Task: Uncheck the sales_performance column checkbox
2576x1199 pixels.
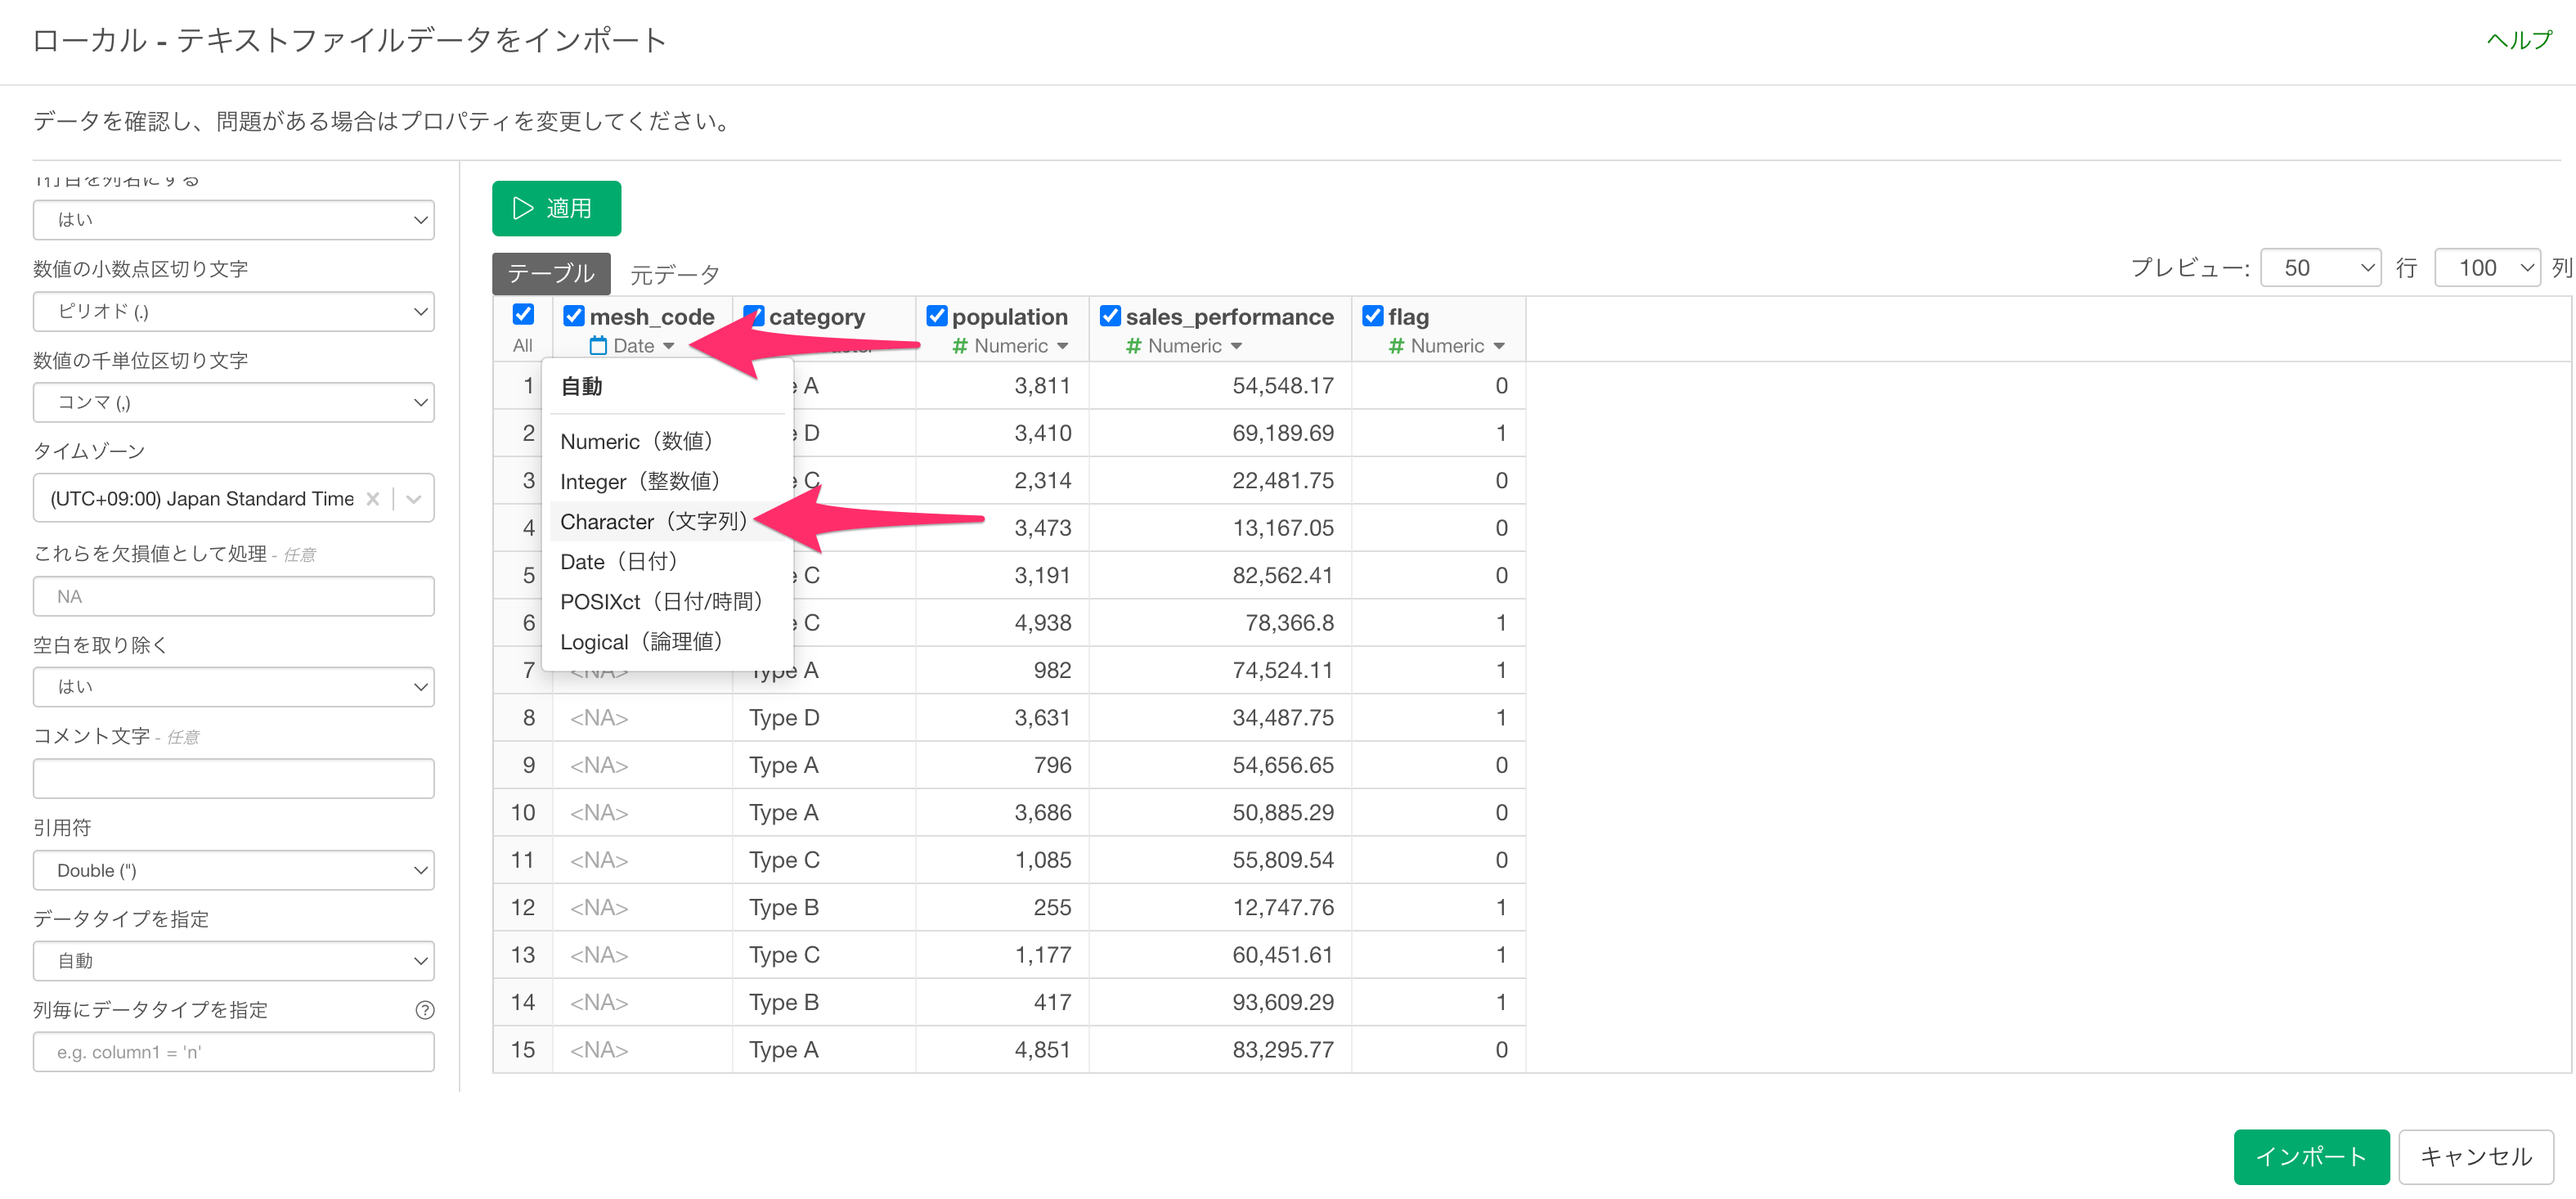Action: coord(1110,316)
